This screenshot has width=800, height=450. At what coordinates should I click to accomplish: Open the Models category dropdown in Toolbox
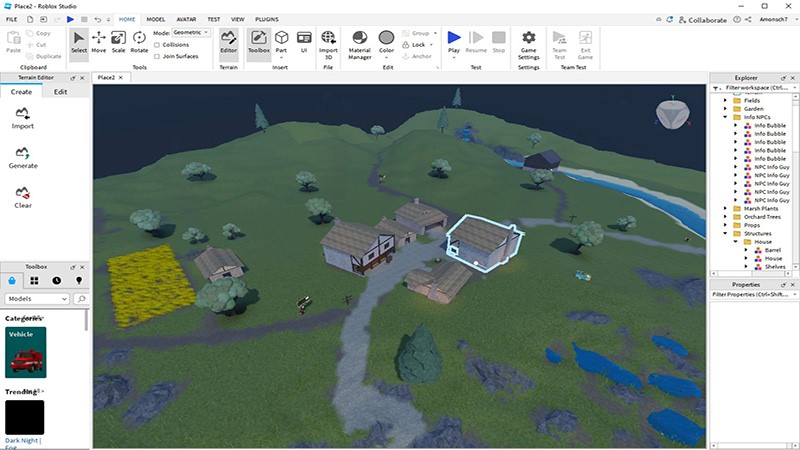[37, 299]
